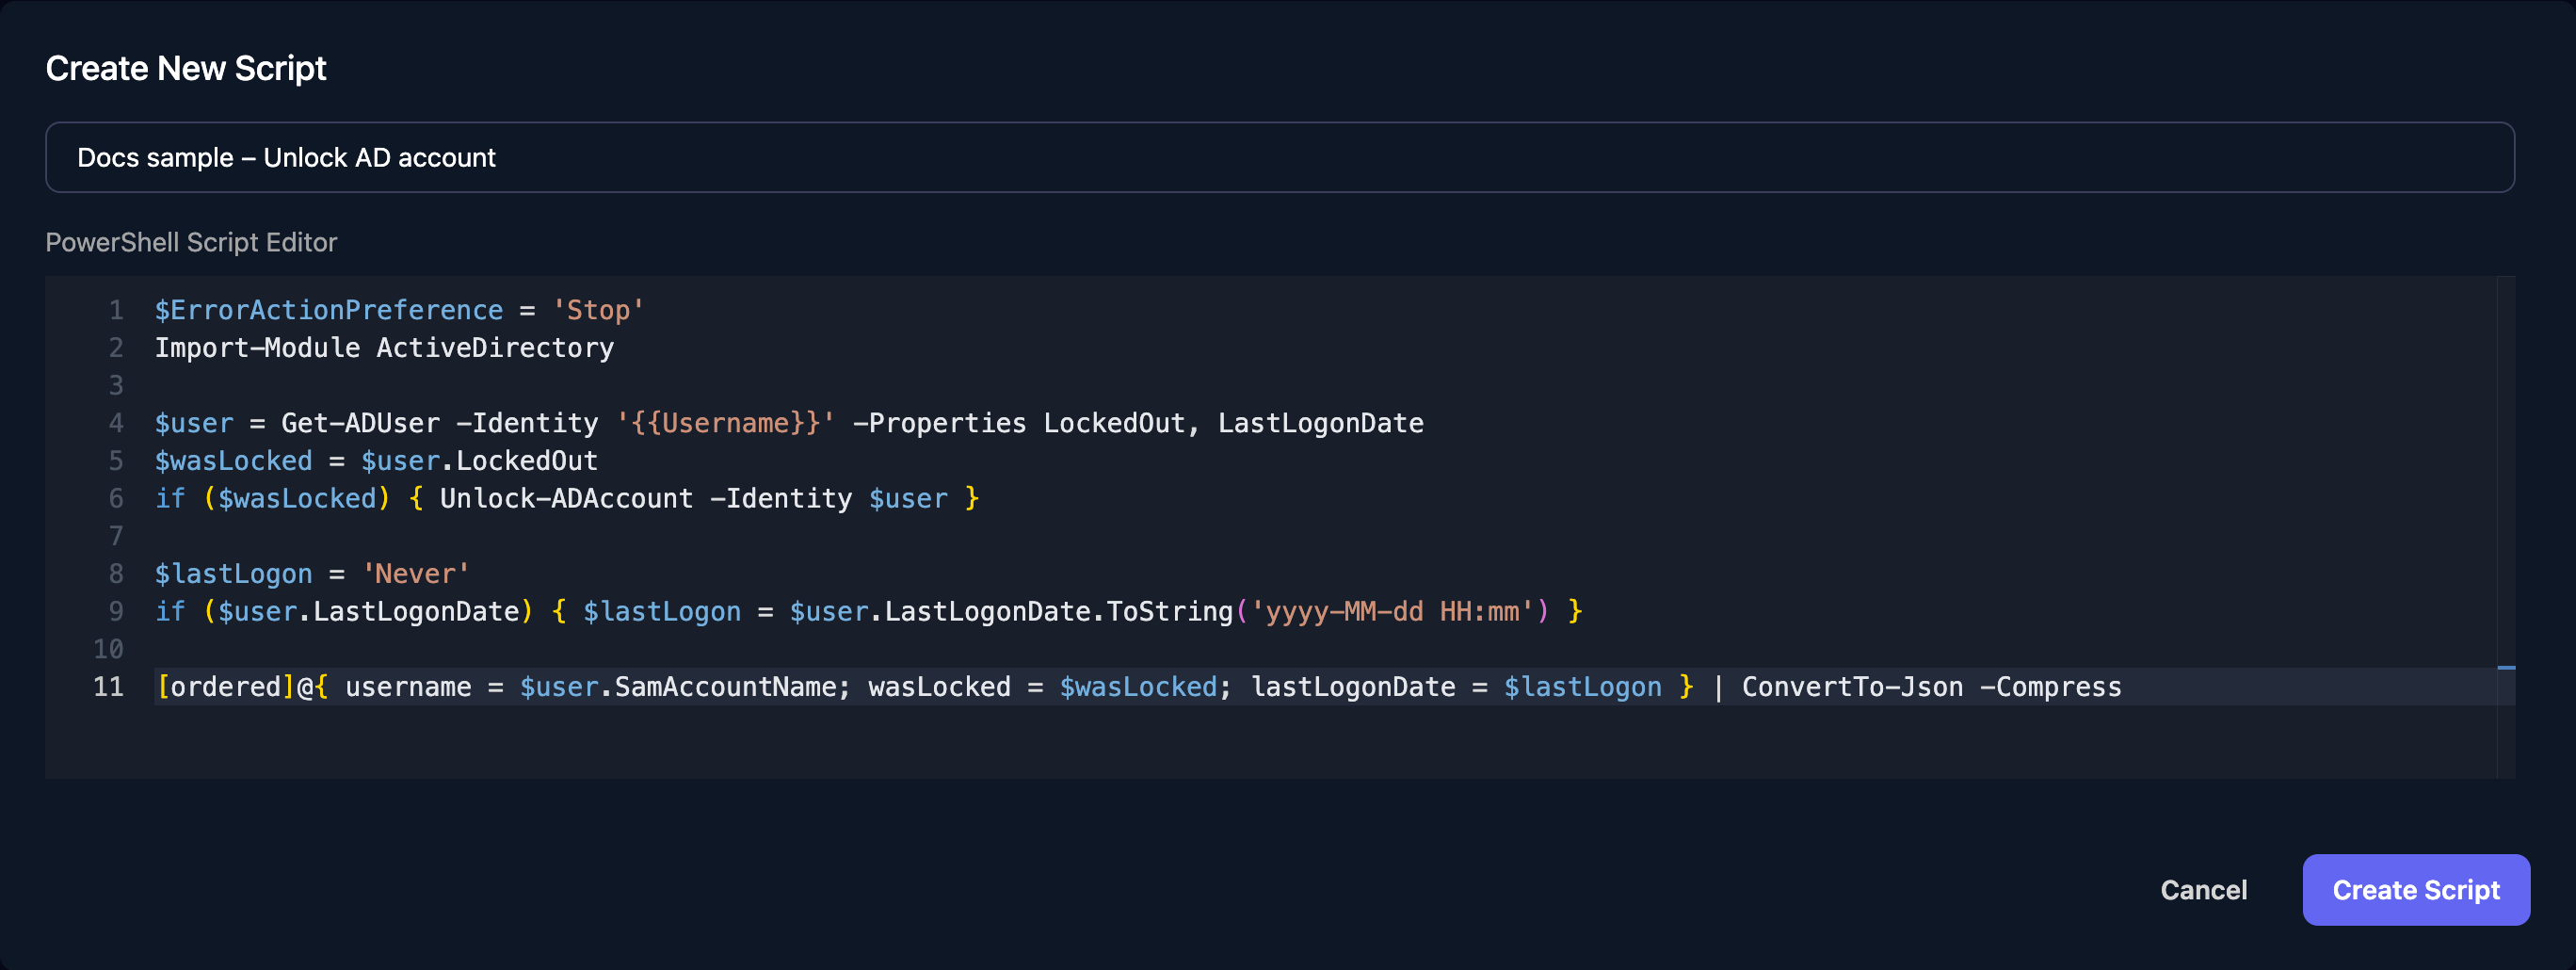Click line number 3 in gutter
Viewport: 2576px width, 970px height.
116,386
